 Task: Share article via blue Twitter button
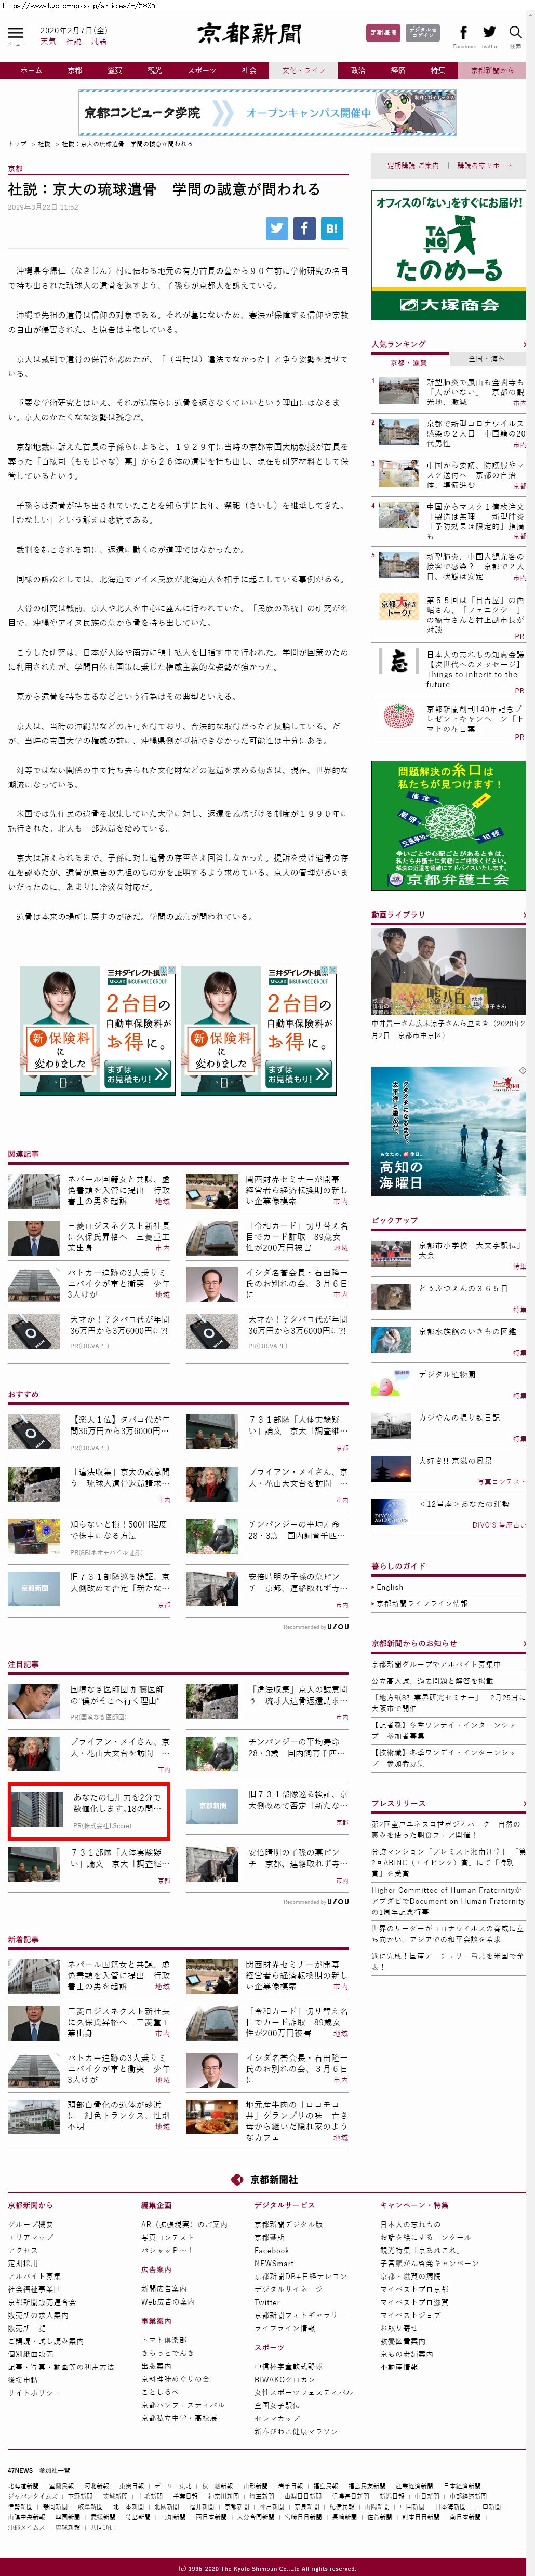click(277, 228)
